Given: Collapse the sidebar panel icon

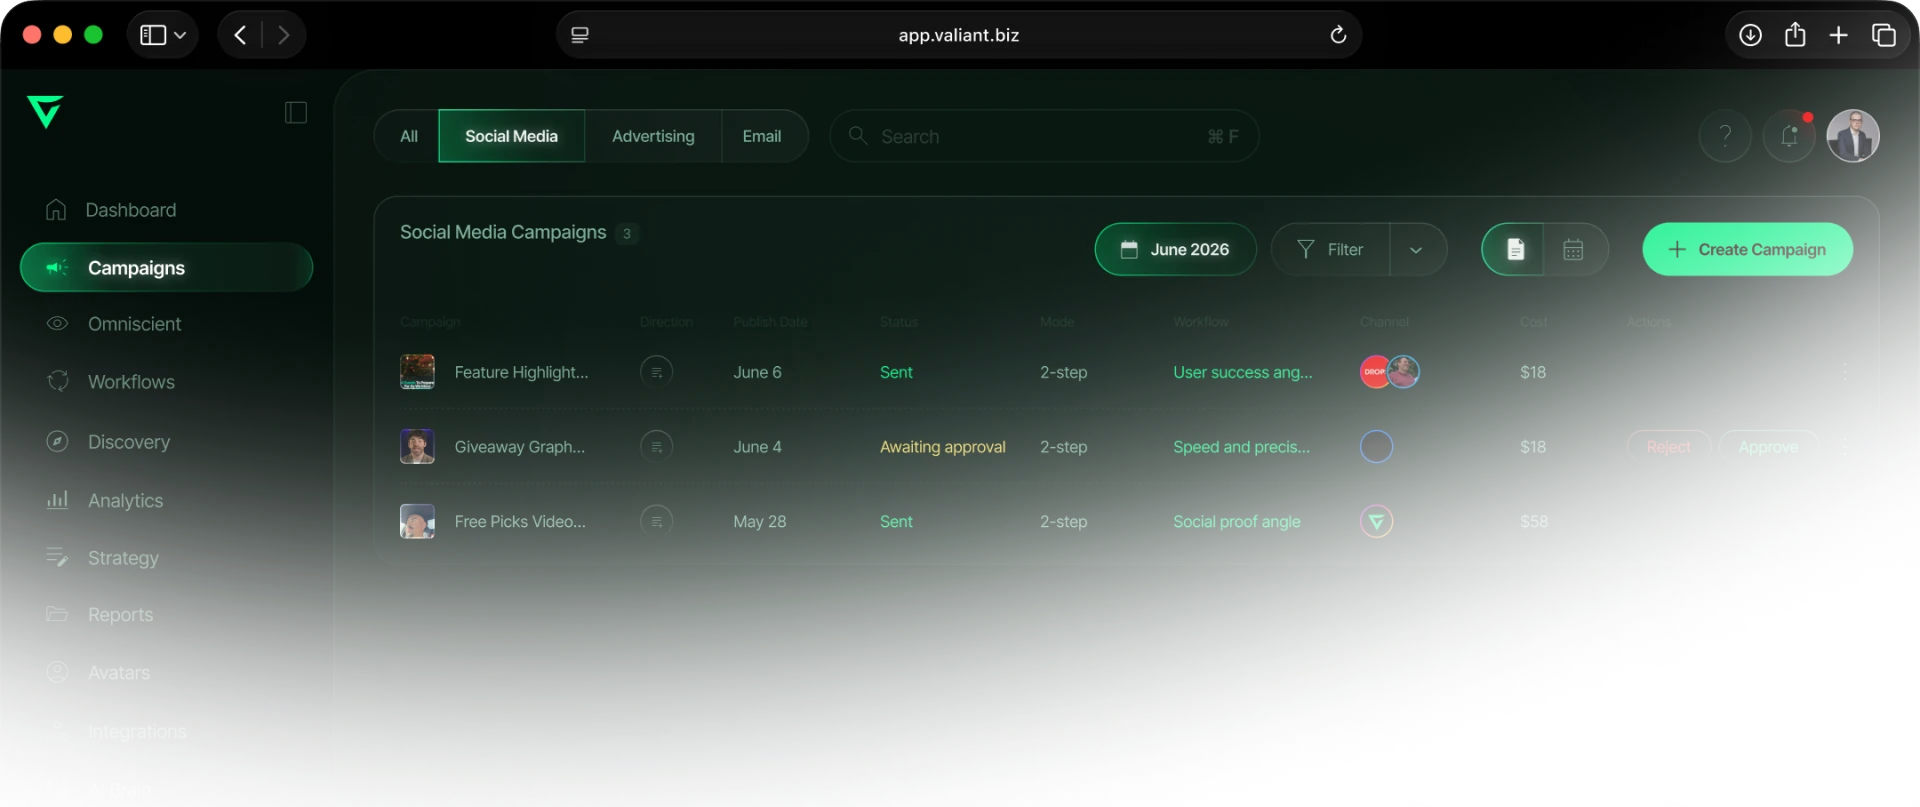Looking at the screenshot, I should (x=296, y=112).
